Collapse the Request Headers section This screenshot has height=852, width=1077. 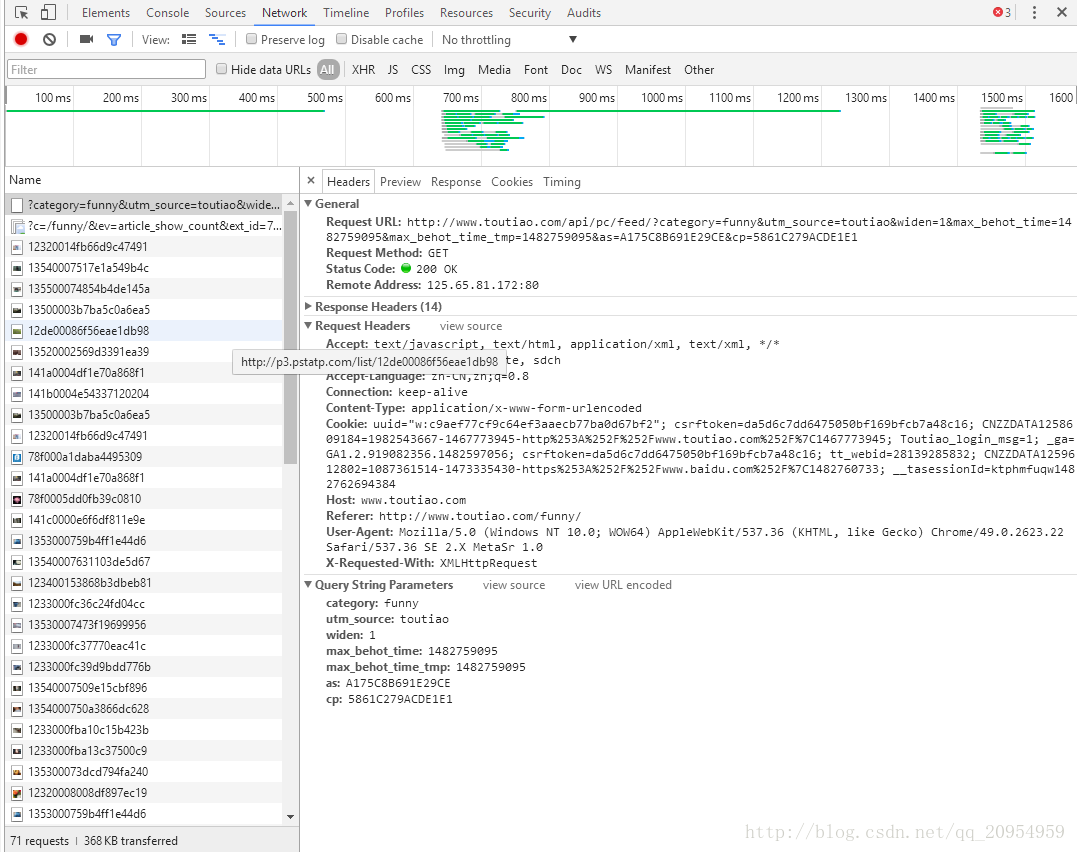coord(308,326)
